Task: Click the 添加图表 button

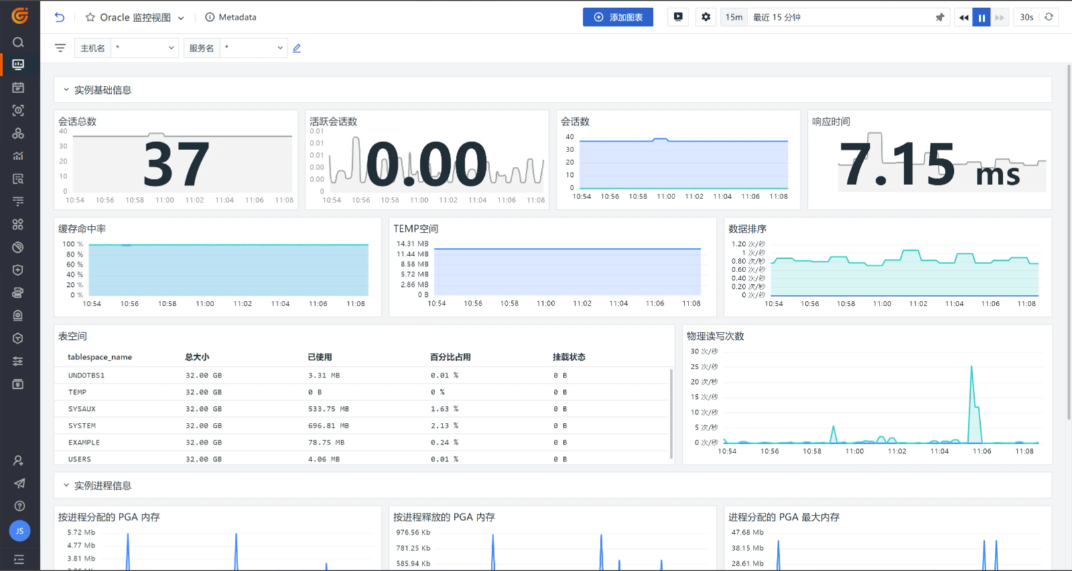Action: (x=618, y=17)
